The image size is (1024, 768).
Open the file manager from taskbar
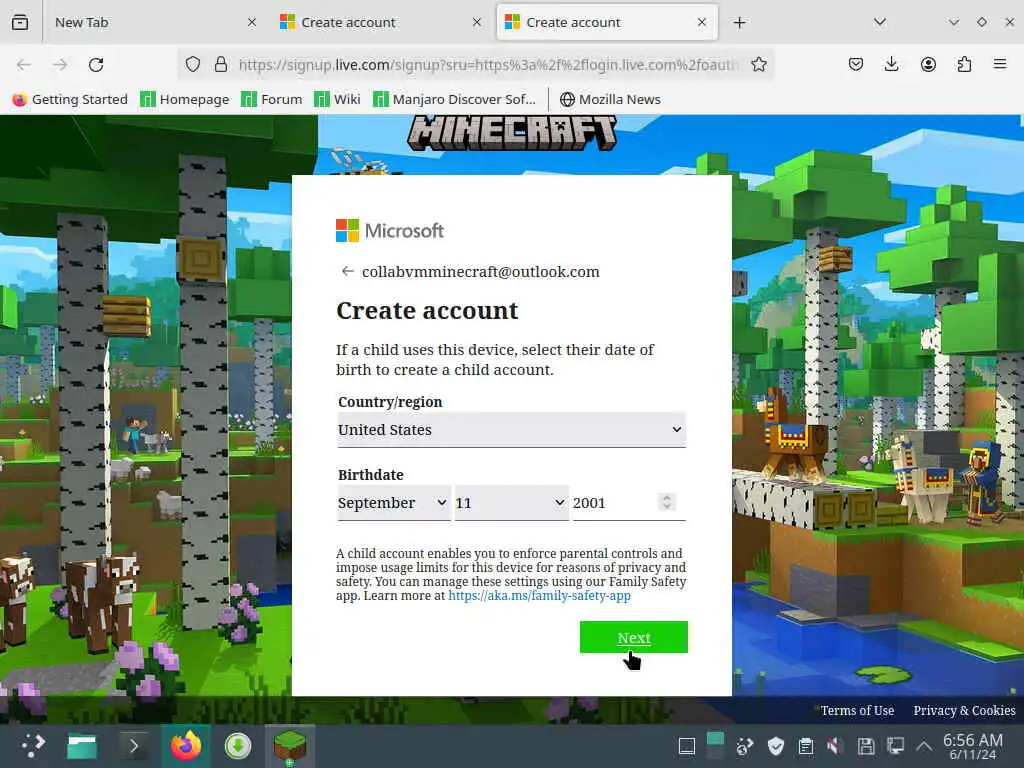click(x=82, y=746)
